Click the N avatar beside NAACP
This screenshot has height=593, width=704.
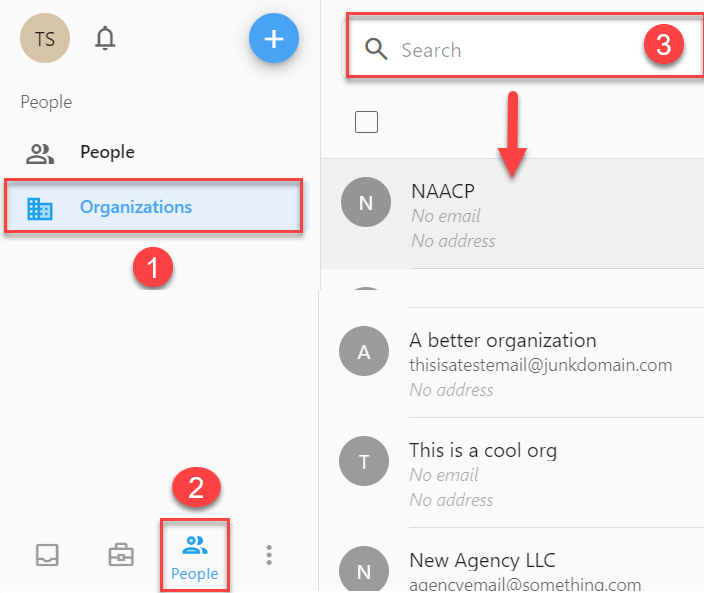(x=366, y=202)
